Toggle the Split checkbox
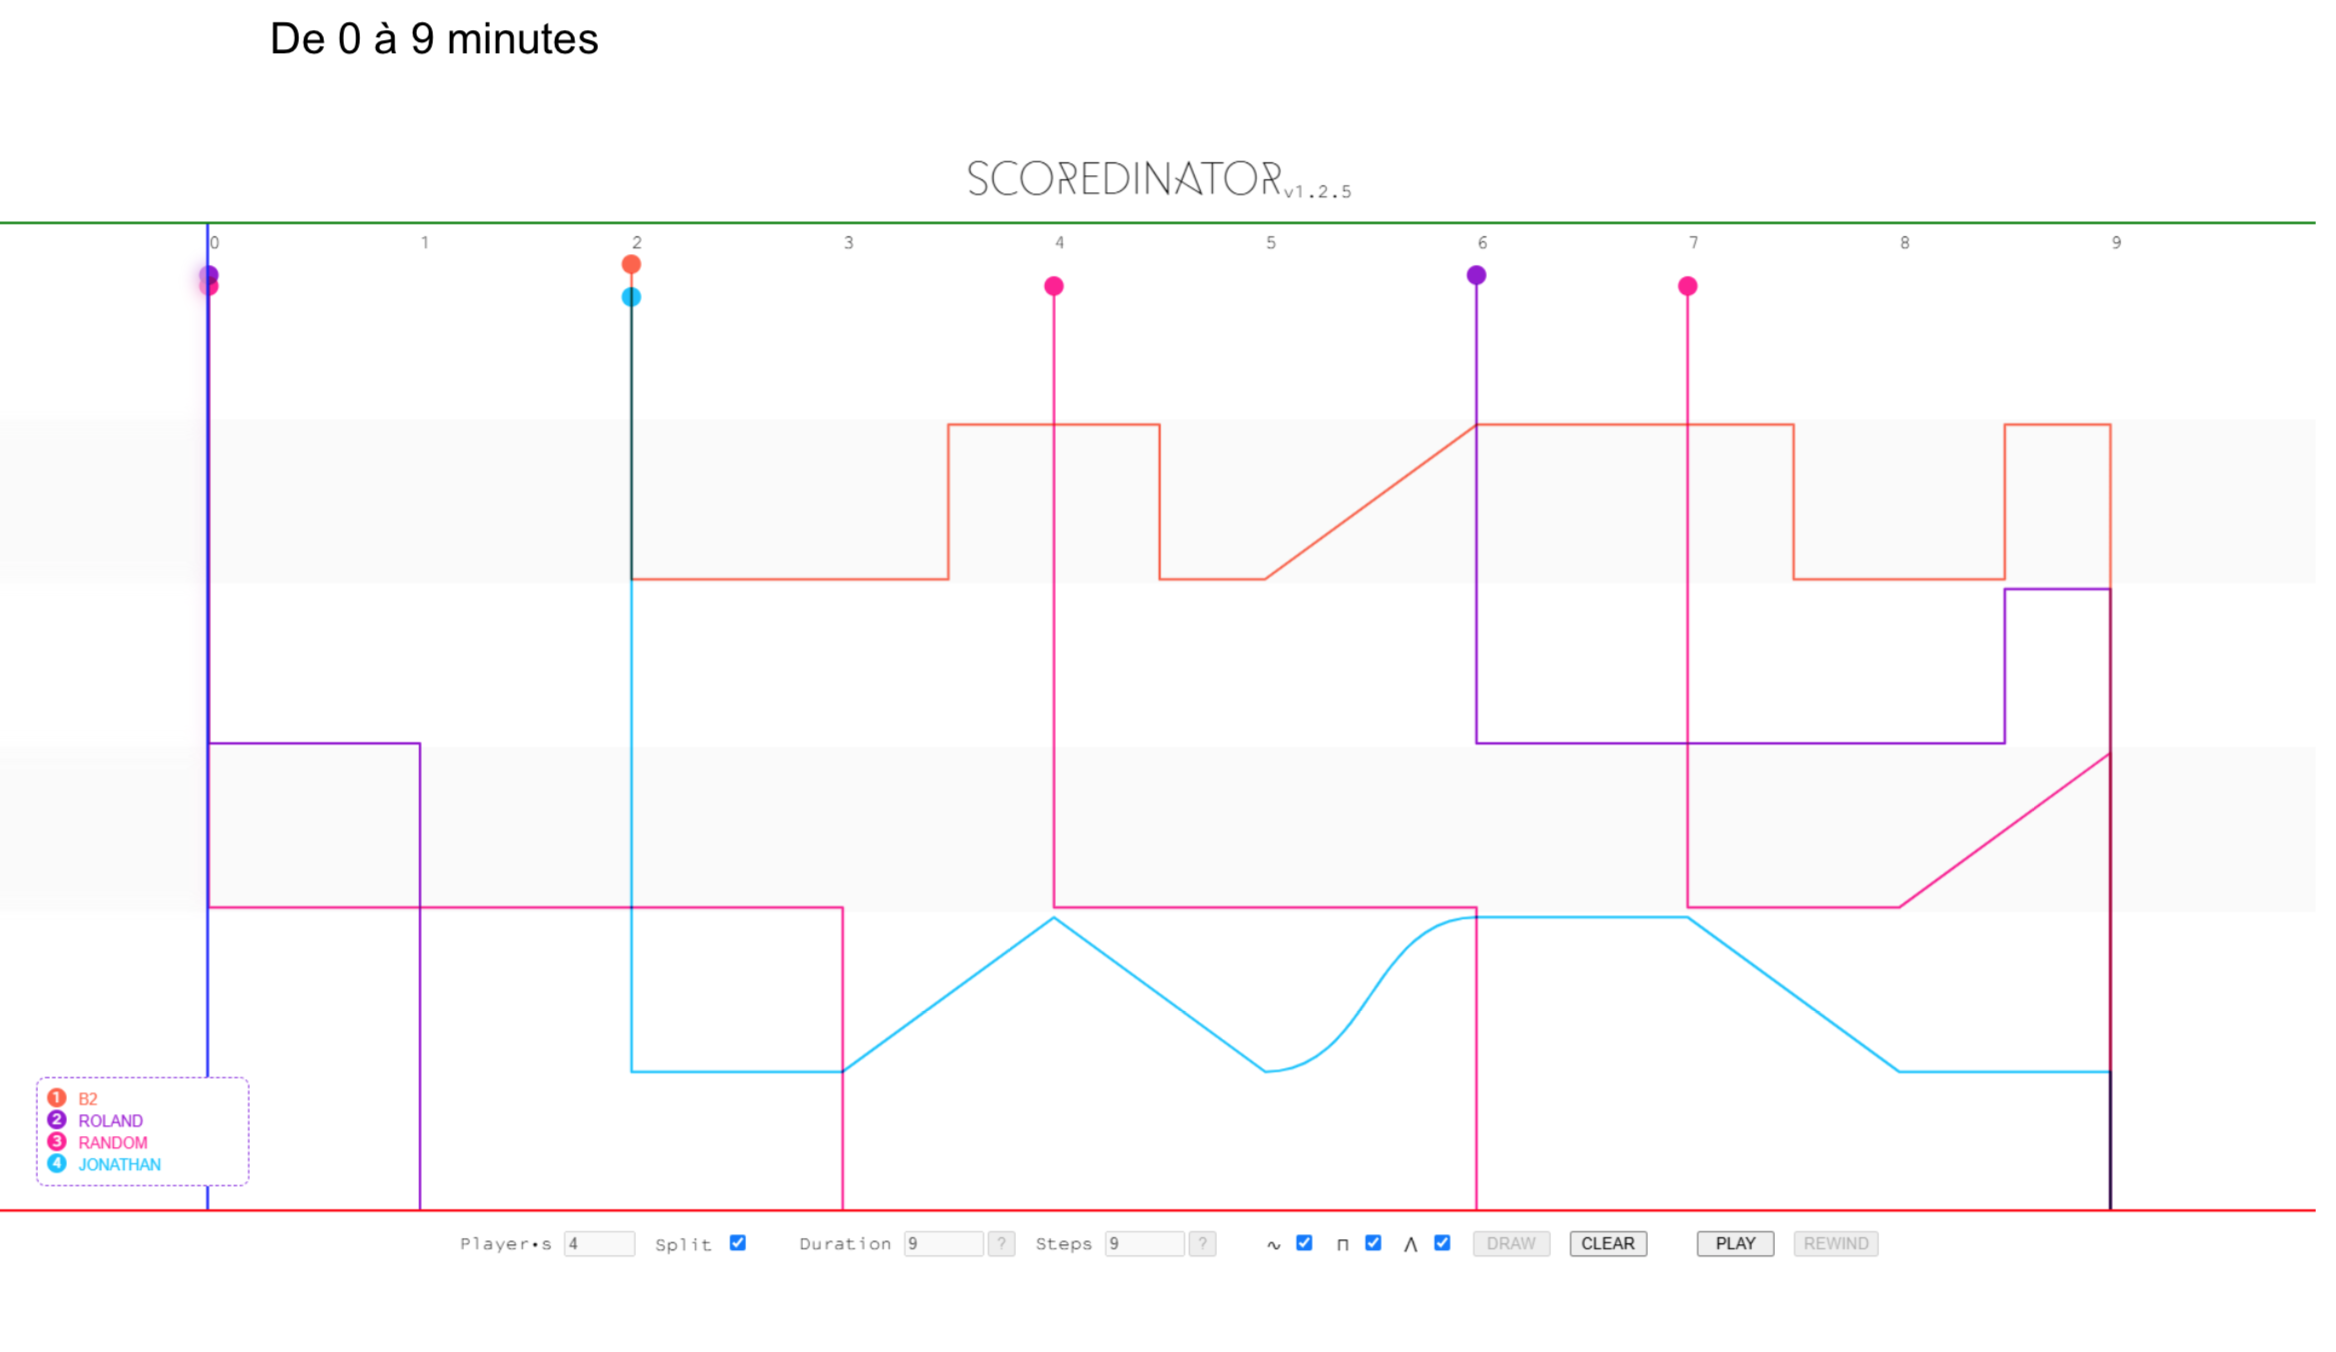2336x1352 pixels. (x=738, y=1243)
